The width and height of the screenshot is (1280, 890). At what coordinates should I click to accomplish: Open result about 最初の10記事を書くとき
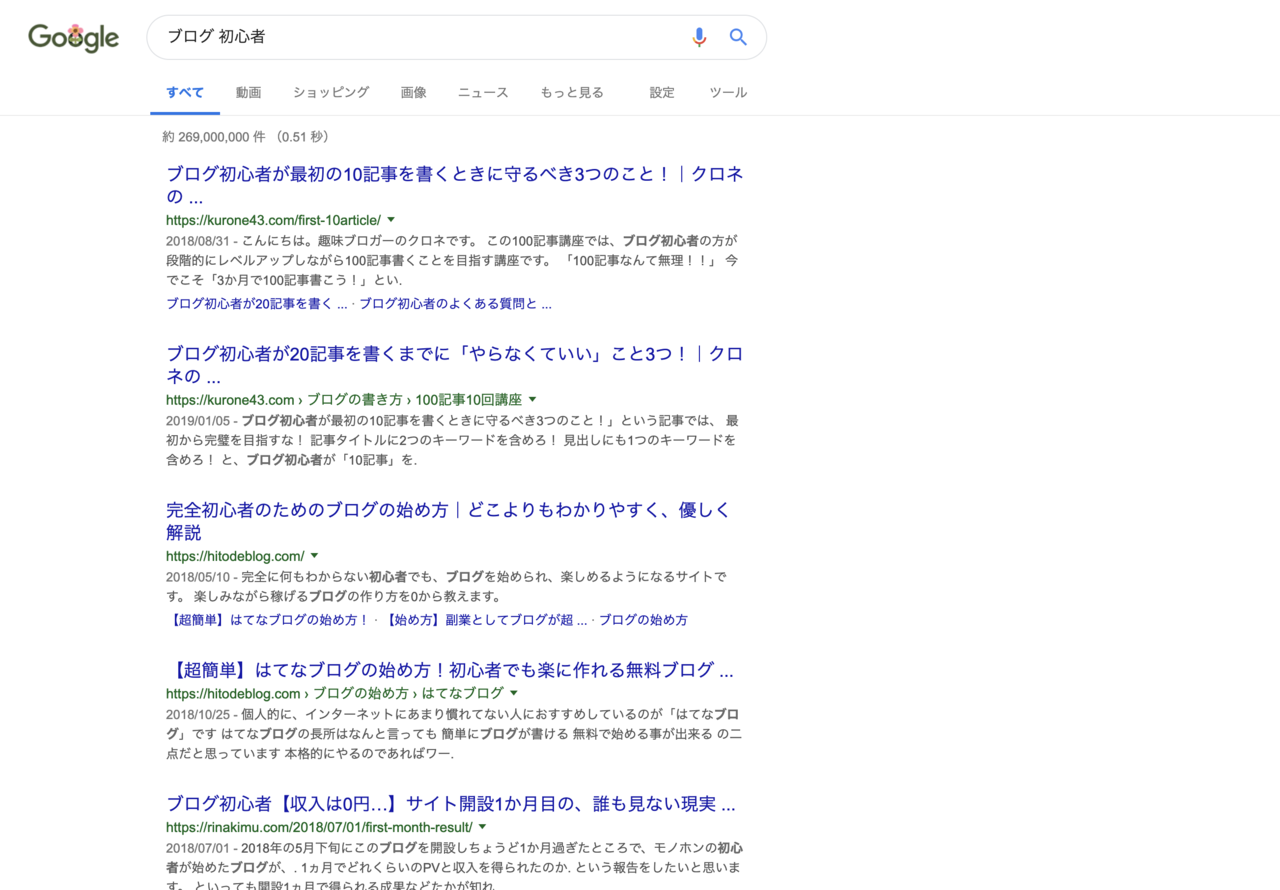[x=455, y=185]
